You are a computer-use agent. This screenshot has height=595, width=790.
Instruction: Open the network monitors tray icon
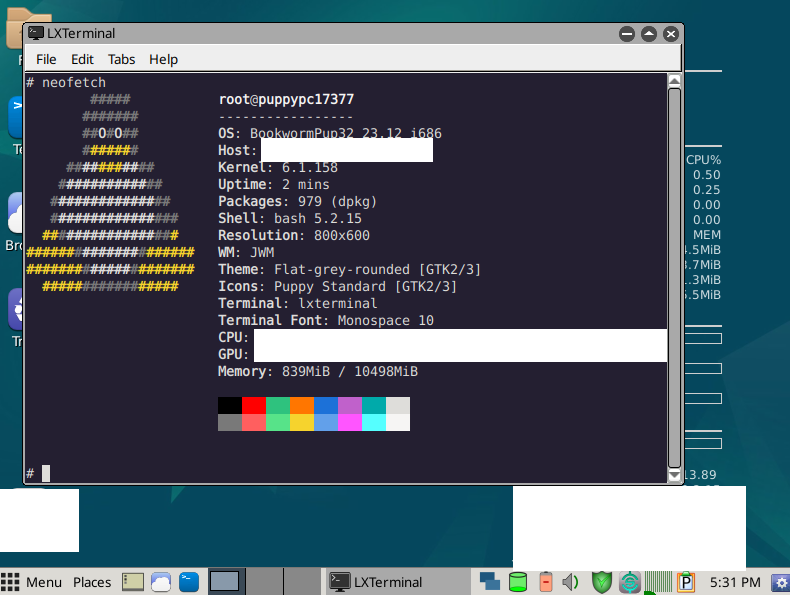point(490,582)
